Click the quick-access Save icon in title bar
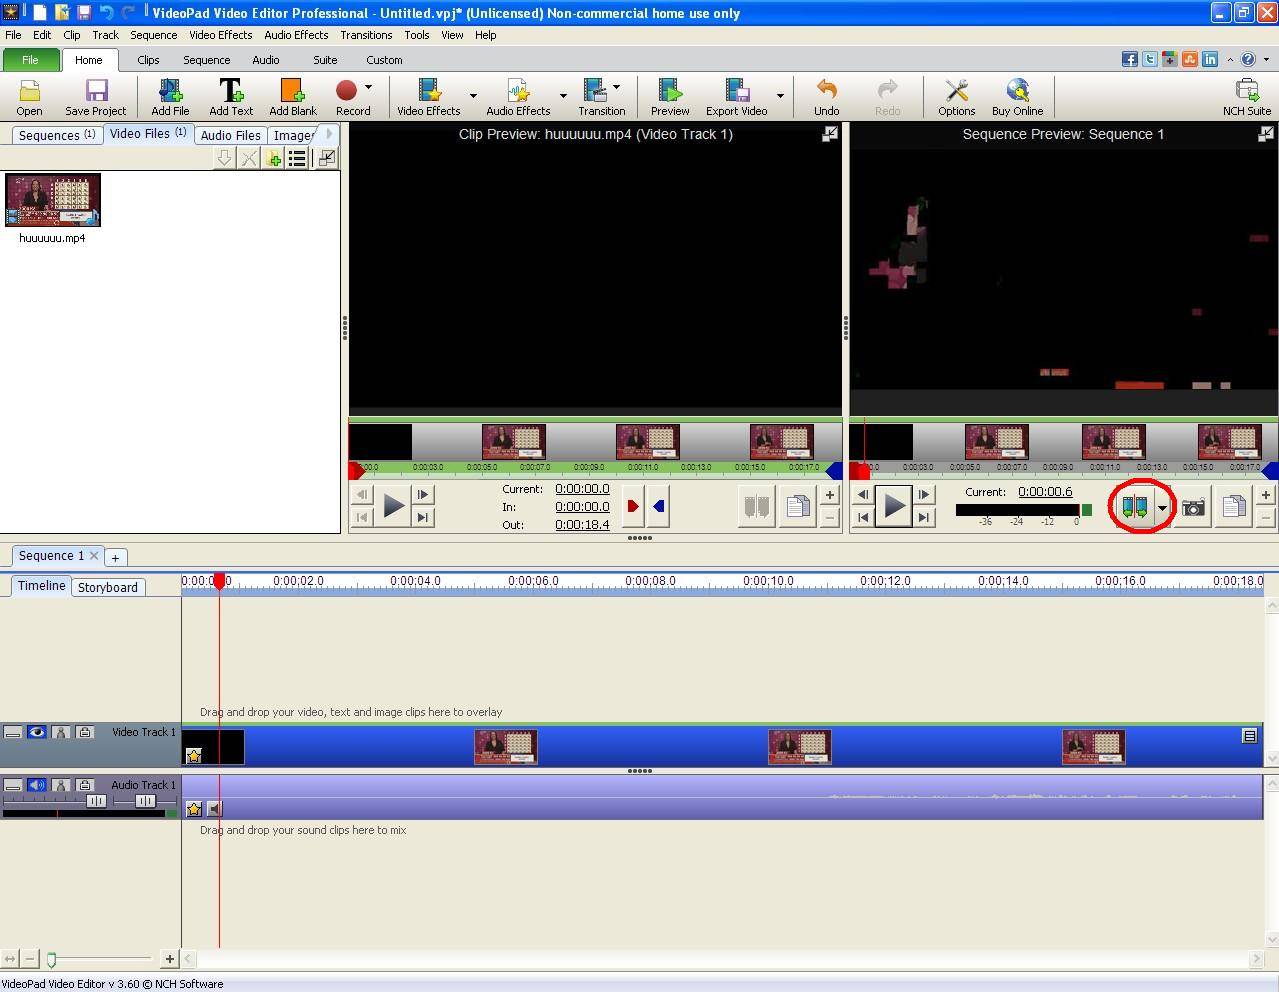This screenshot has width=1279, height=992. click(84, 13)
